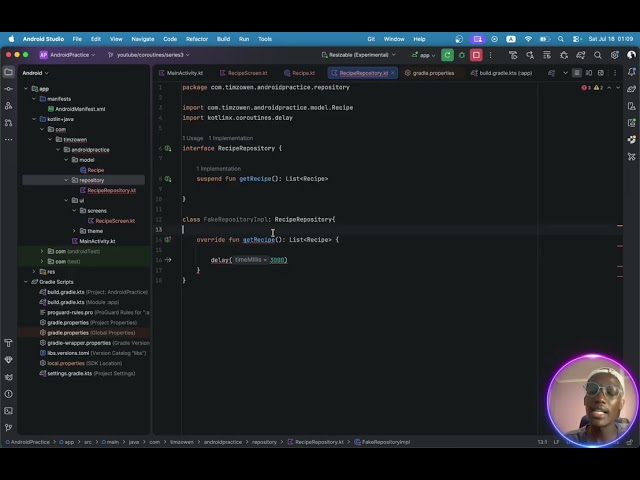Screen dimensions: 640x480
Task: Open the App Quality Insights gem icon
Action: (9, 360)
